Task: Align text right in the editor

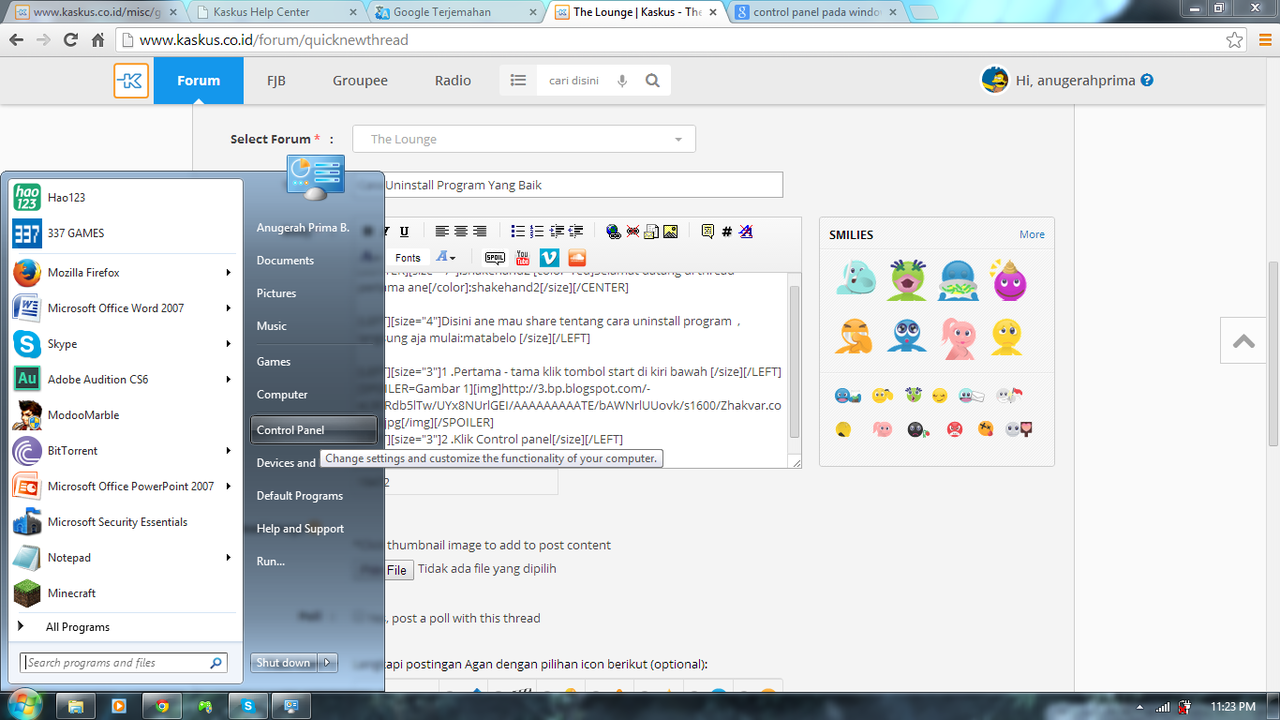Action: point(480,232)
